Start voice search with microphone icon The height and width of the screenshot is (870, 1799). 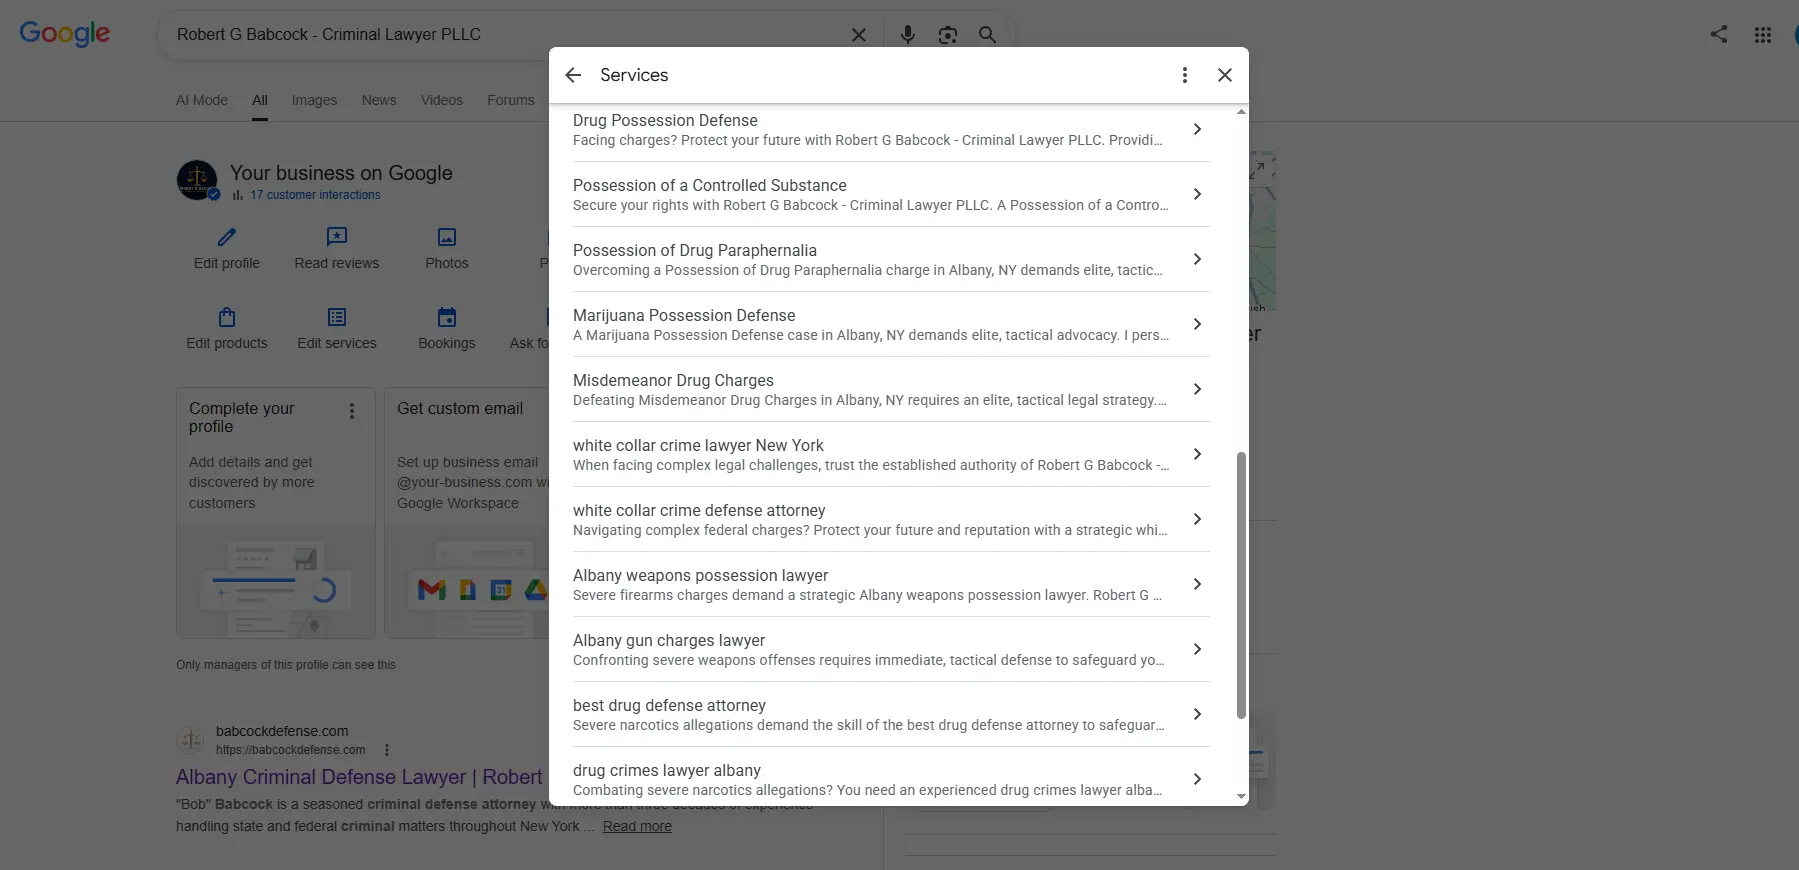click(x=908, y=35)
